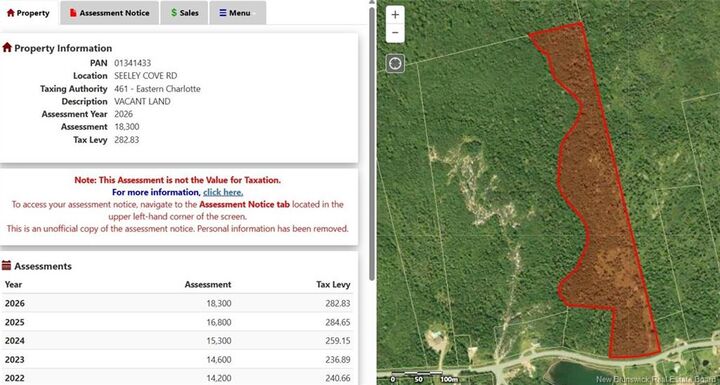Image resolution: width=720 pixels, height=385 pixels.
Task: Open the Property tab
Action: tap(28, 13)
